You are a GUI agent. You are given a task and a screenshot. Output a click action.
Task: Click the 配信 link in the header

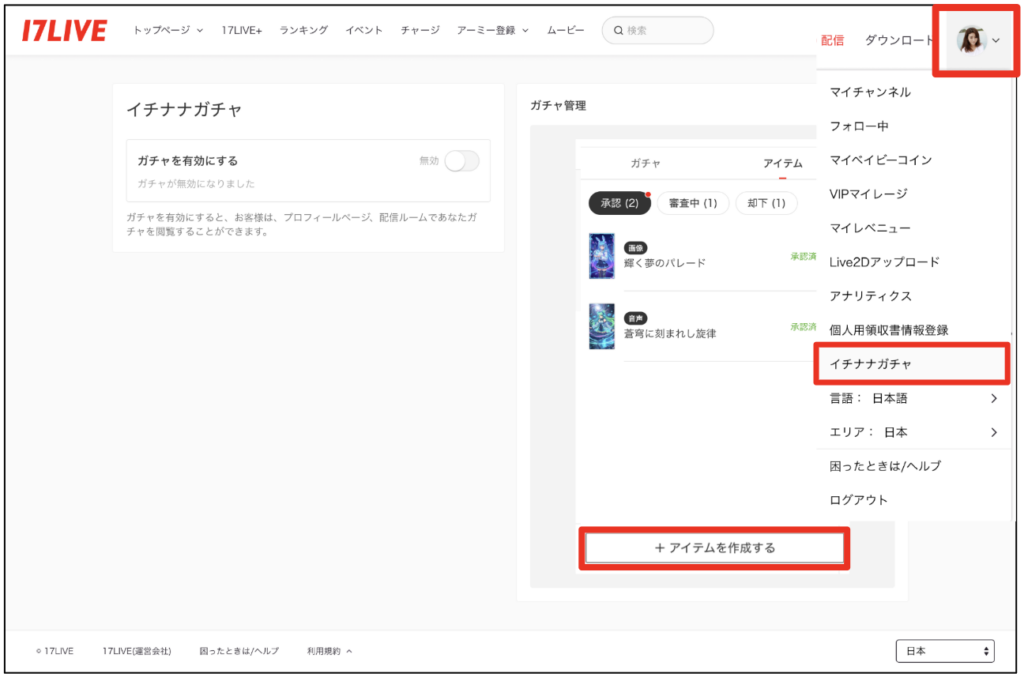click(x=832, y=40)
